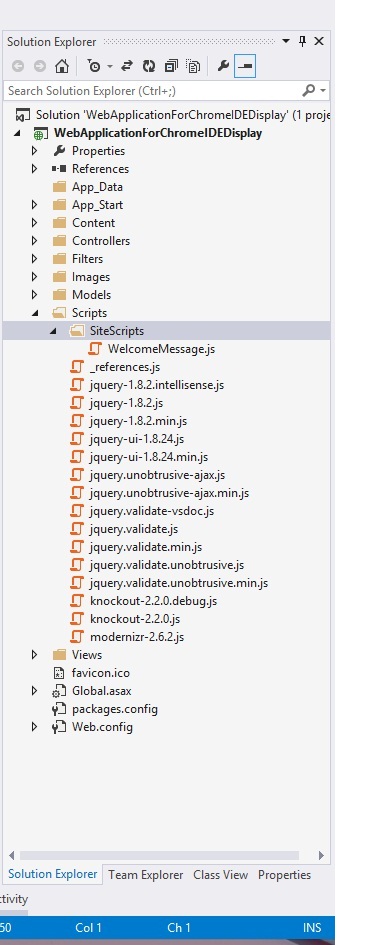Click the Refresh icon in toolbar

pos(149,66)
